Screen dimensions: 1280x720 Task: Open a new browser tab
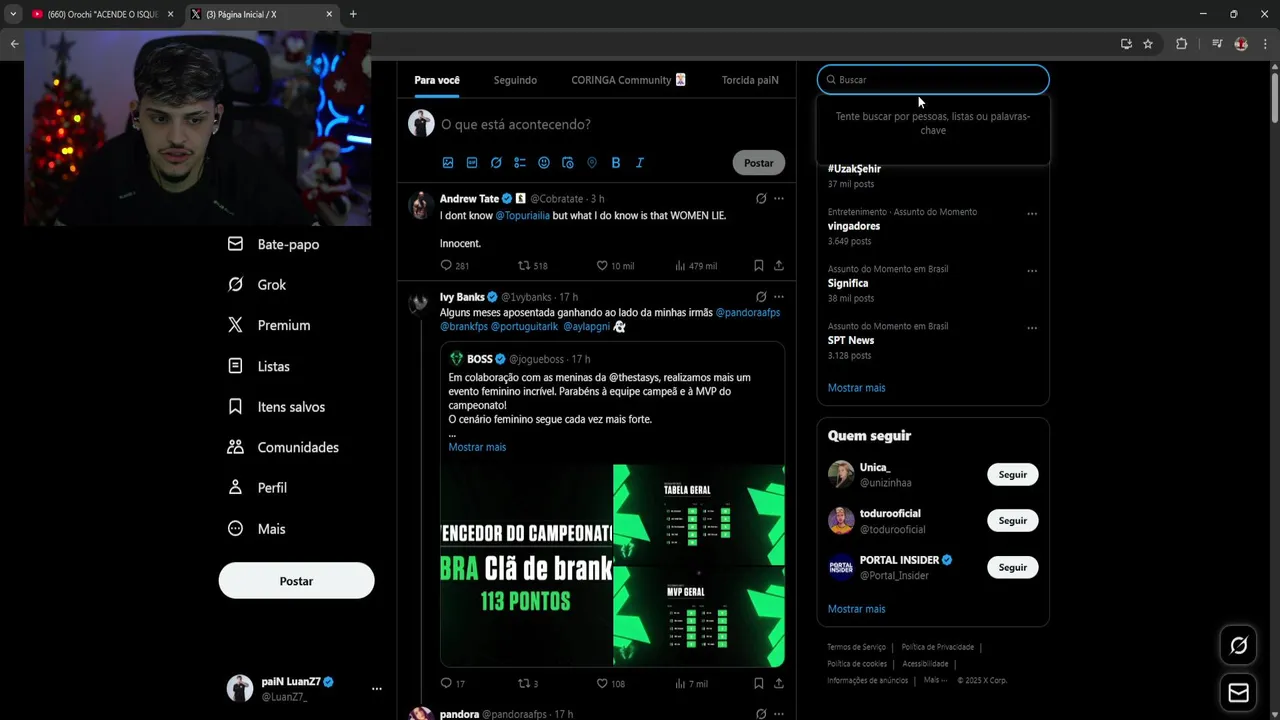click(352, 14)
